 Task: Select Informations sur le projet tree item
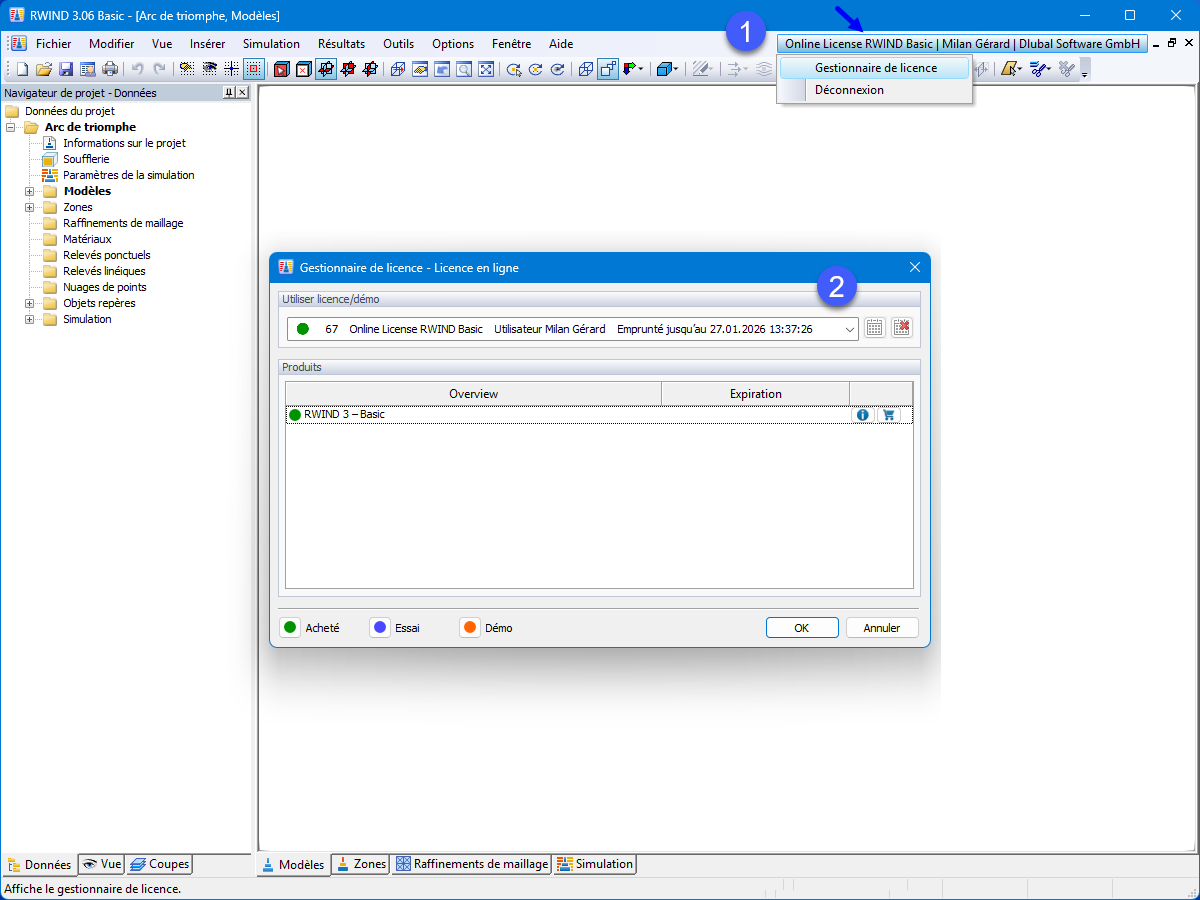click(124, 143)
